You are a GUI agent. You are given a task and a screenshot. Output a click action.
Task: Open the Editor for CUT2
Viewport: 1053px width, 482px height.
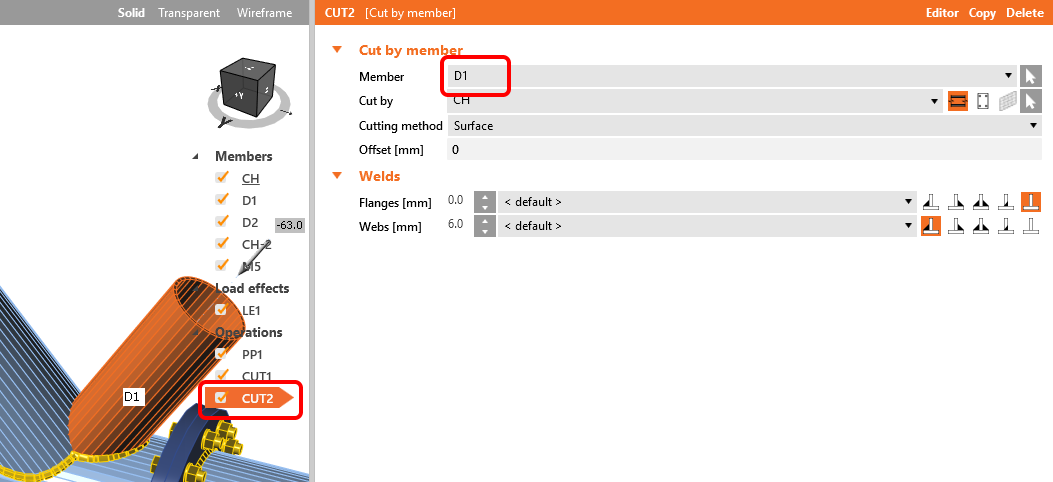942,13
